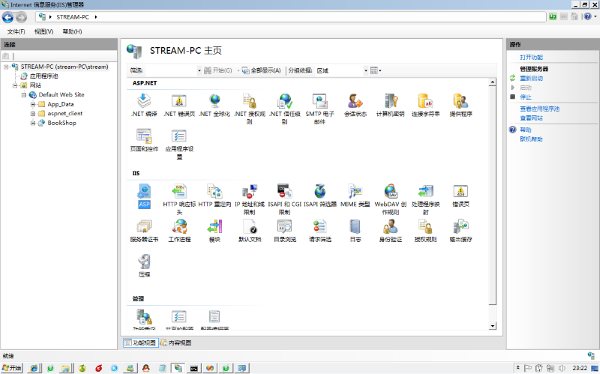Click Restart in the Actions pane

tap(531, 78)
